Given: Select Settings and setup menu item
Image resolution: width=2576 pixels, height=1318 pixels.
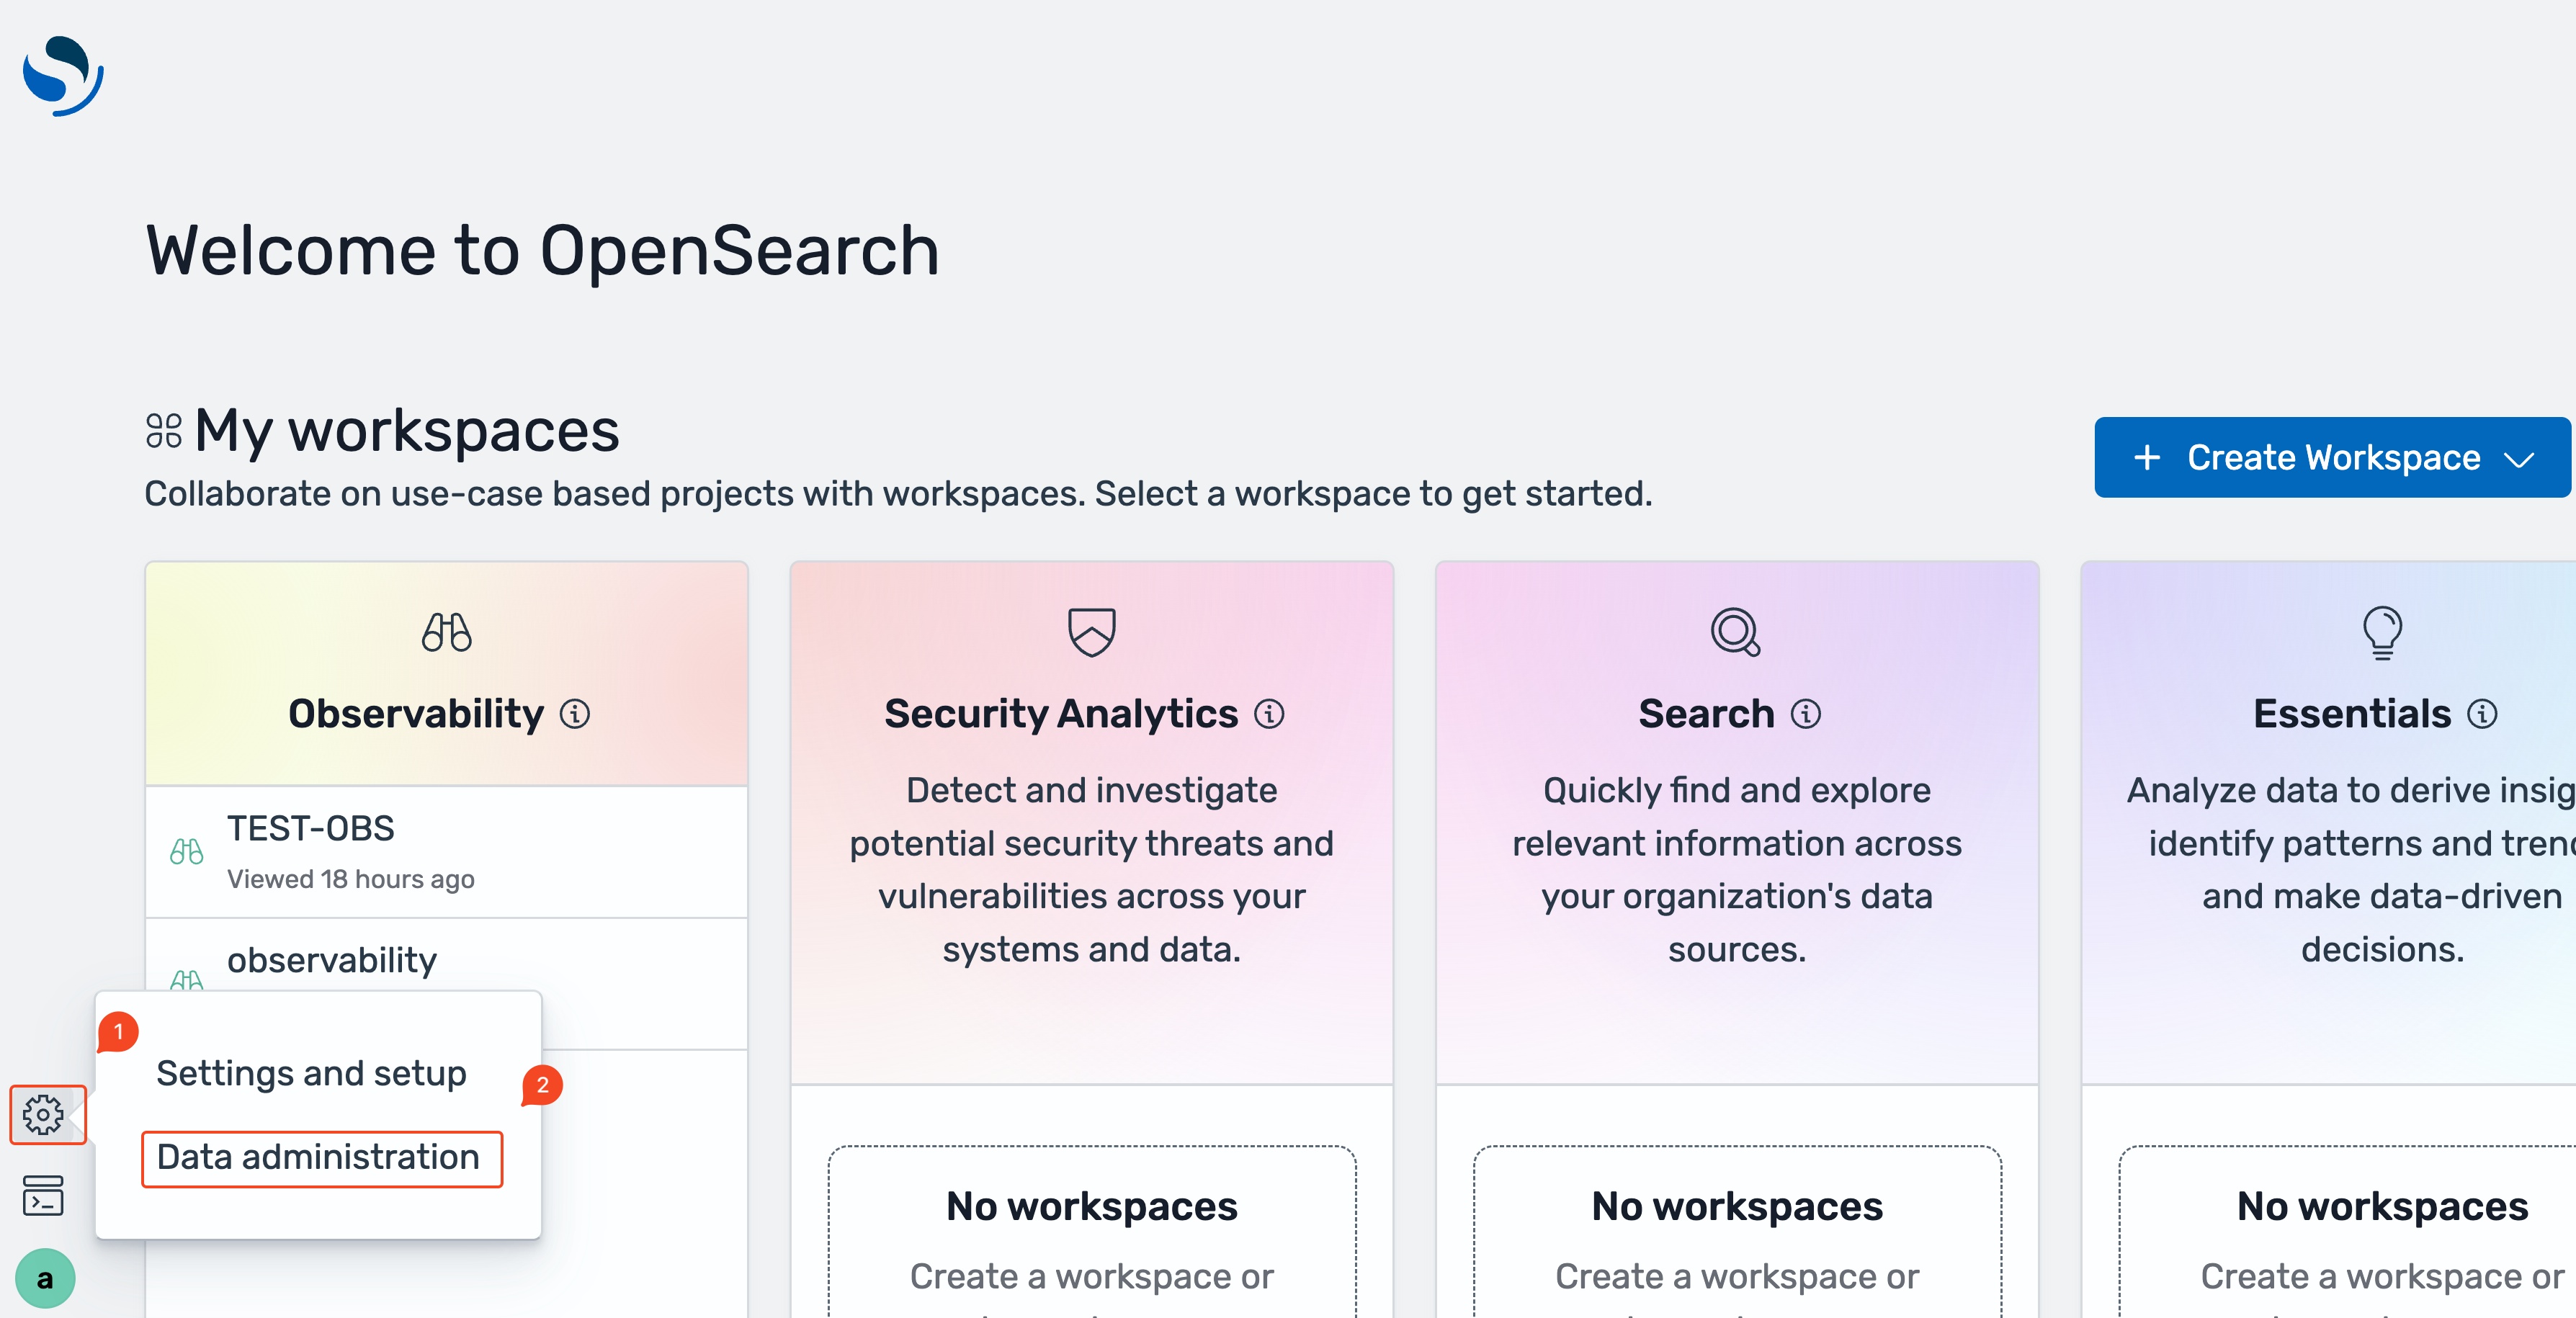Looking at the screenshot, I should click(311, 1073).
